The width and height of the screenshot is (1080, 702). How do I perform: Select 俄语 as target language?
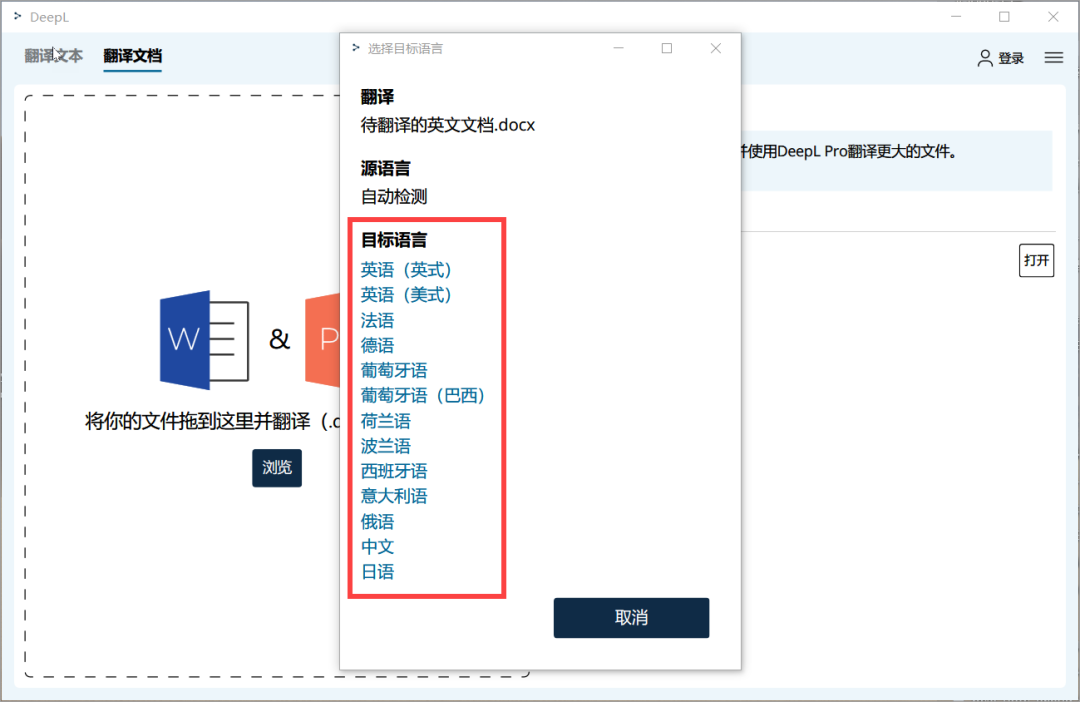click(x=377, y=522)
